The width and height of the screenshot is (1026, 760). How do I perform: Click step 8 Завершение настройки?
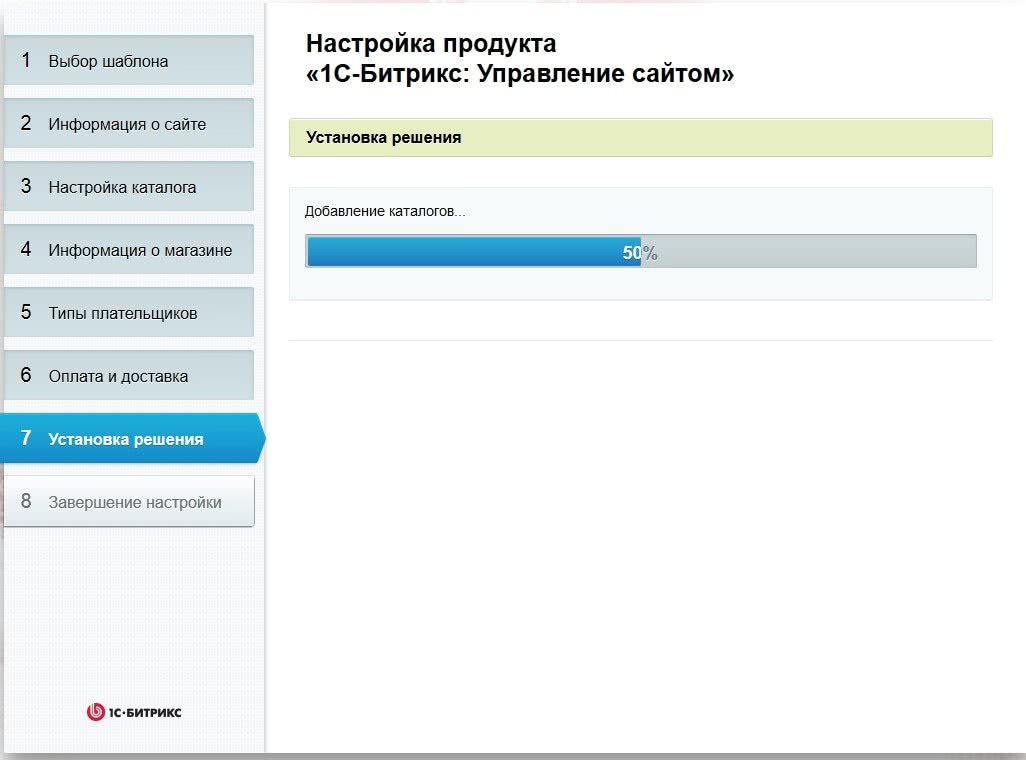[x=129, y=501]
